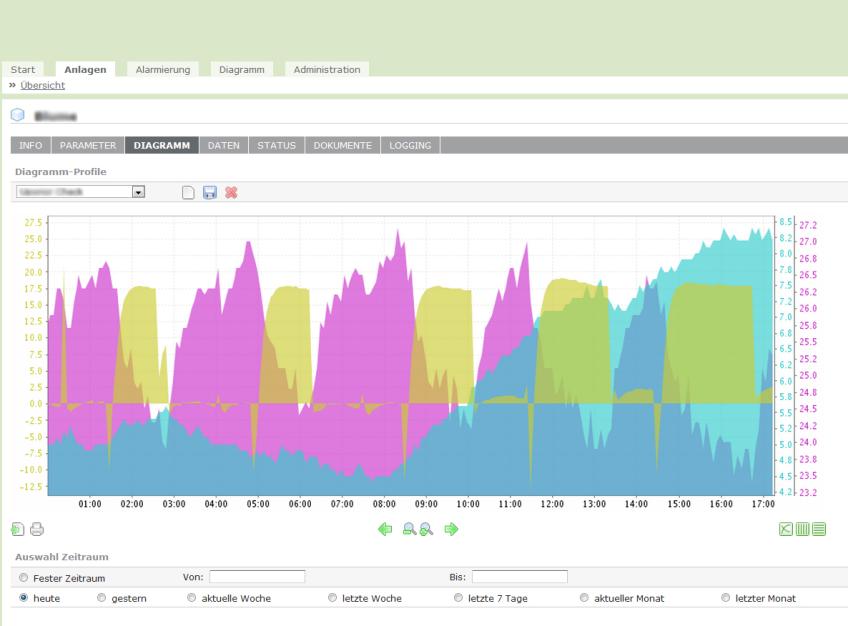Choose the 'letzte 7 Tage' time range
Image resolution: width=848 pixels, height=626 pixels.
(458, 598)
